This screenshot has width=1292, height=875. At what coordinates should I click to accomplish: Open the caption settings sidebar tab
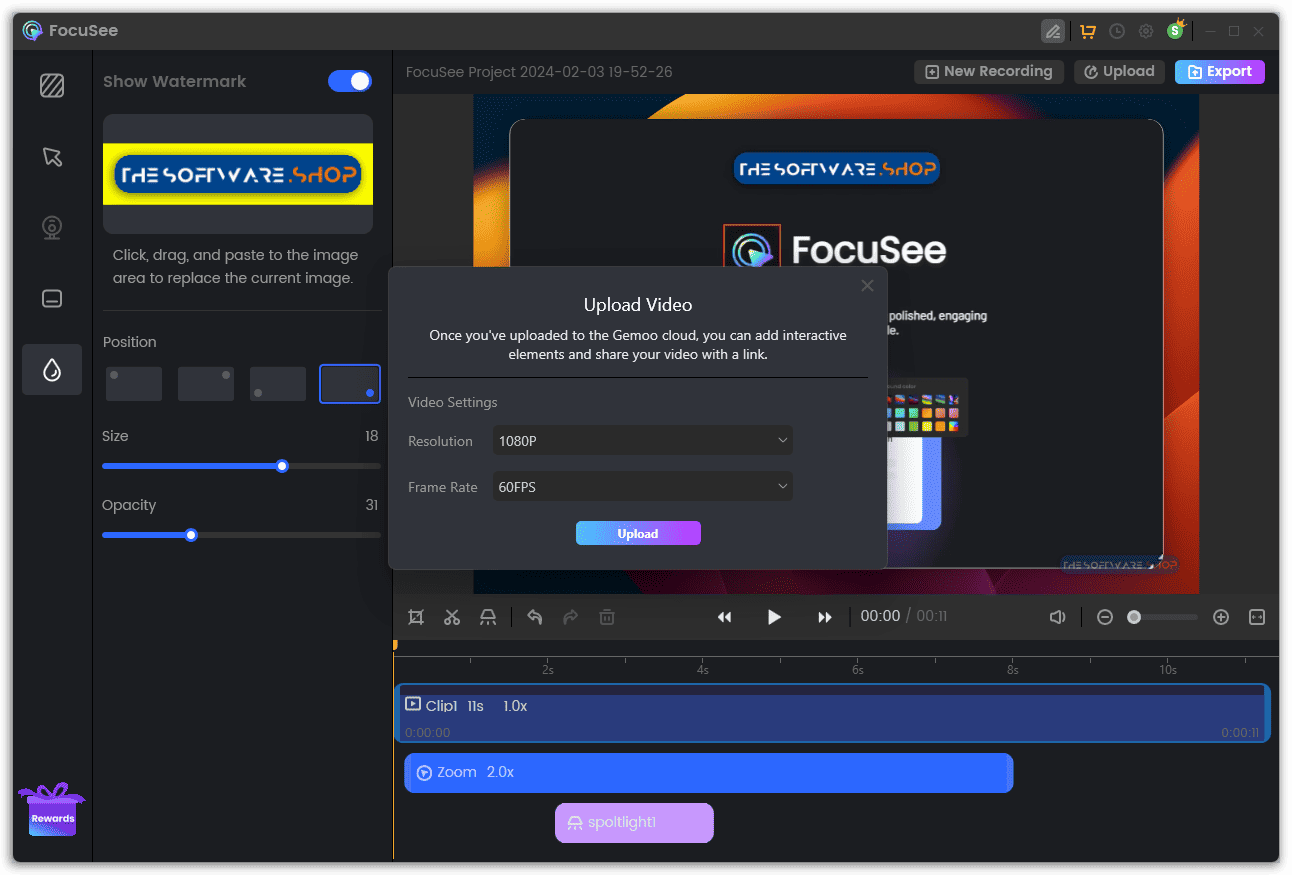tap(52, 298)
